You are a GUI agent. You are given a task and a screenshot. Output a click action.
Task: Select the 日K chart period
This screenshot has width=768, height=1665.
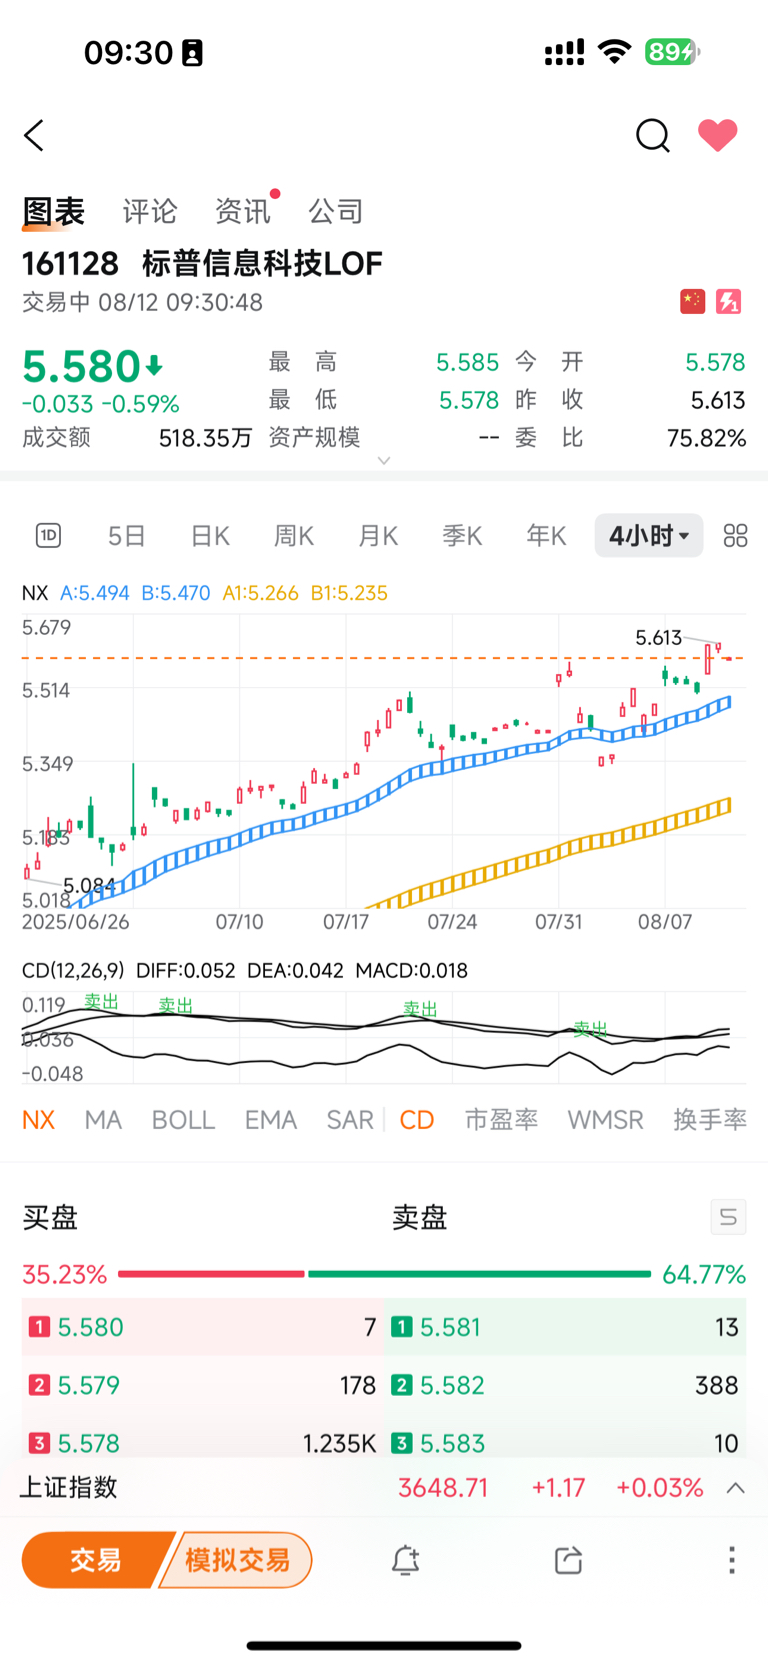pos(211,536)
